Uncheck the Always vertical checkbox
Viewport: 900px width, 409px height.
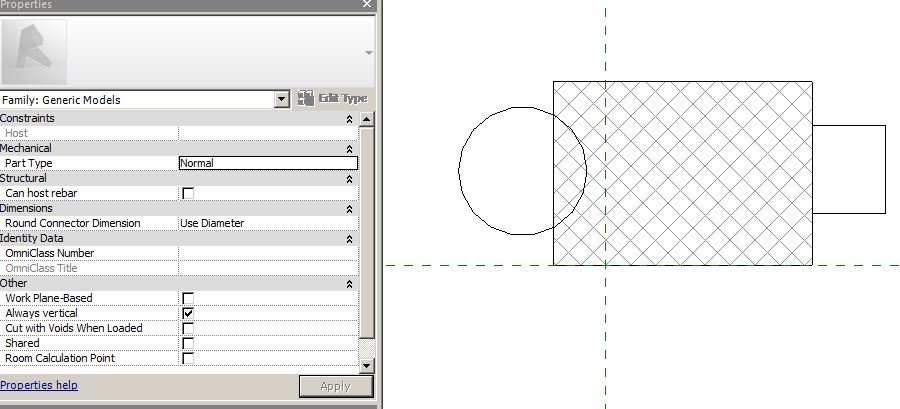point(188,313)
